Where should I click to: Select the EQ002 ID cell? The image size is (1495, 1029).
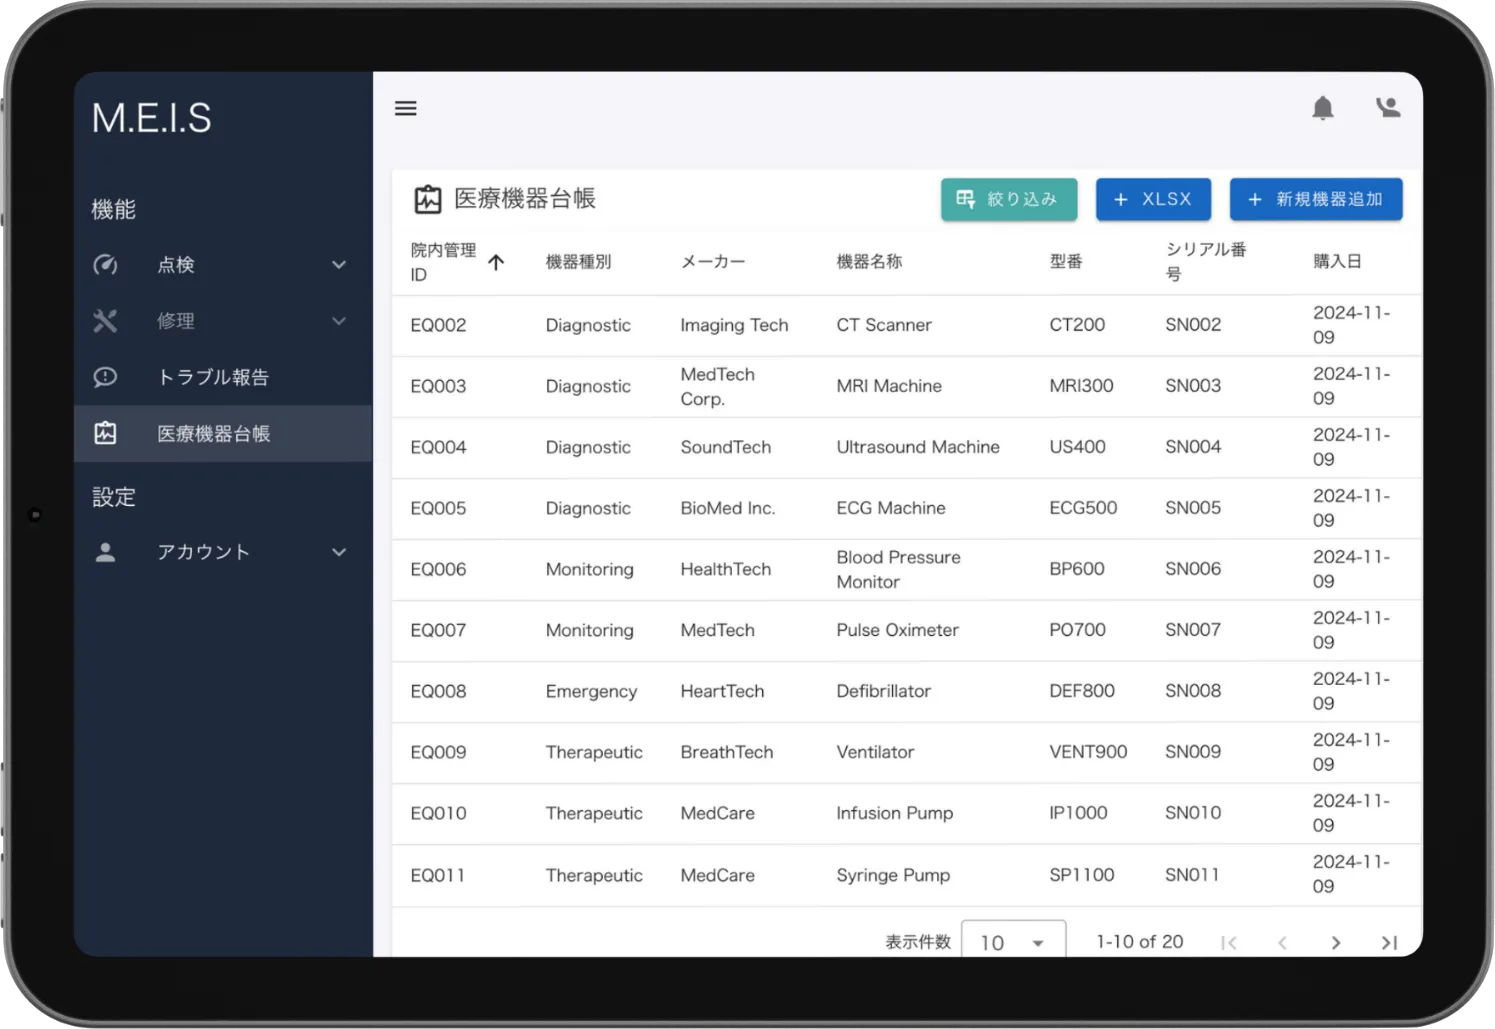point(438,325)
